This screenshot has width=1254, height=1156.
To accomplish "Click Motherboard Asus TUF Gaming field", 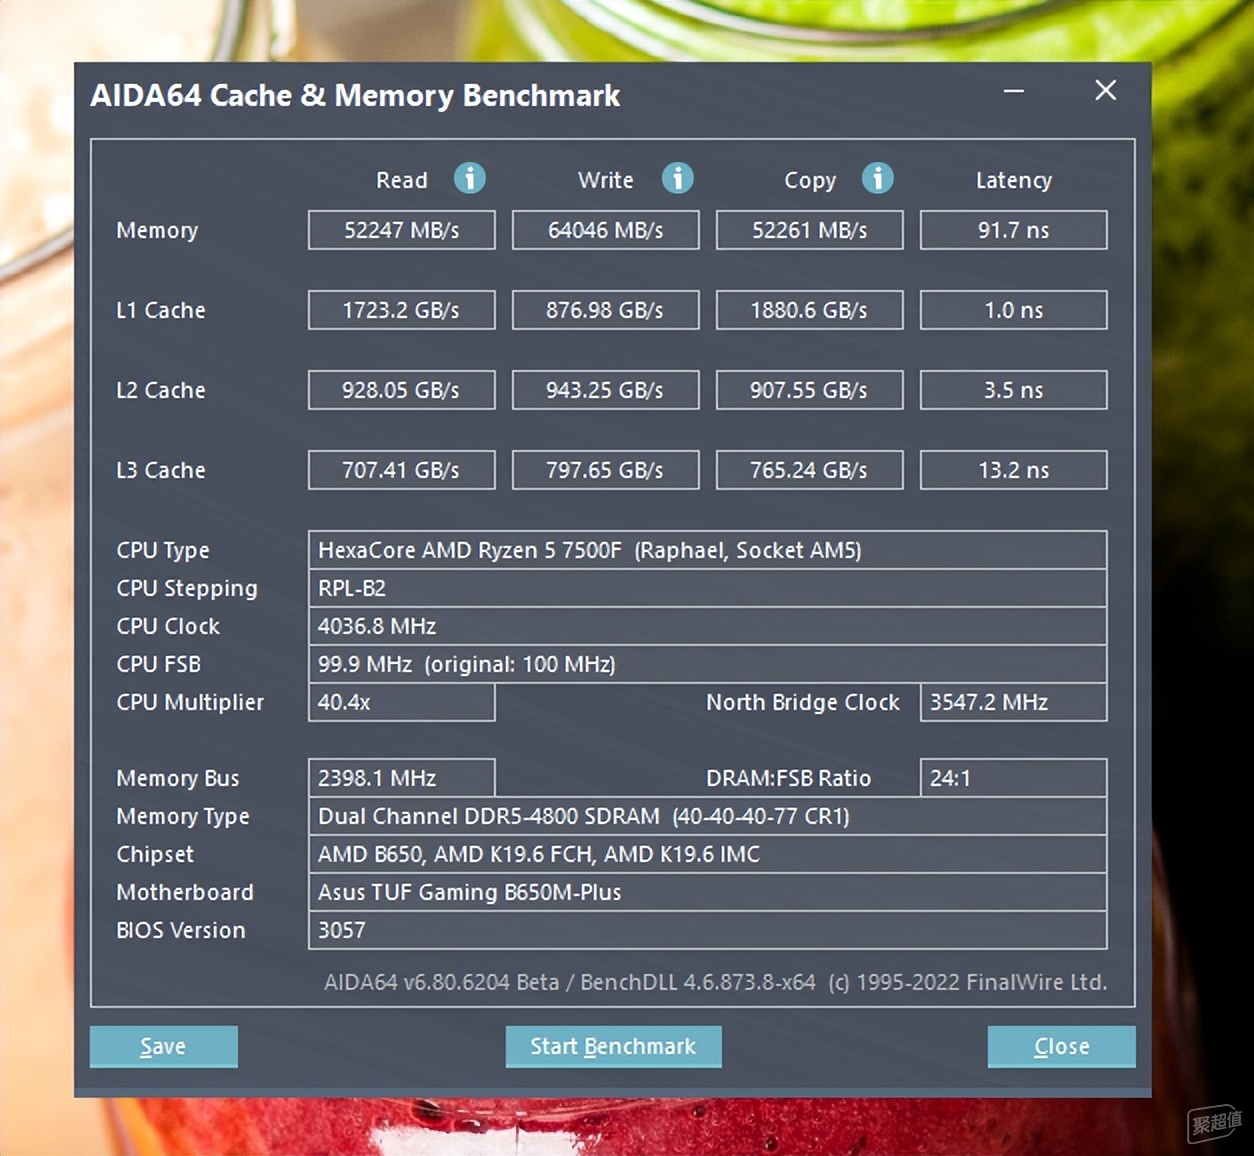I will (x=708, y=892).
